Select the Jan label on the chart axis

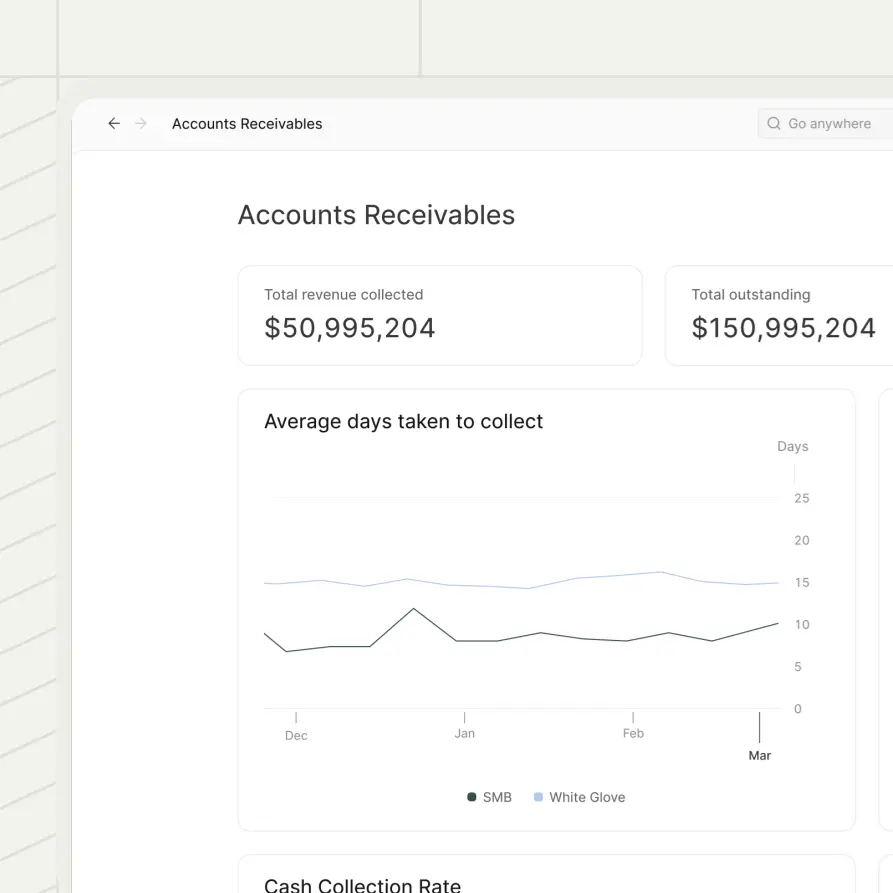(464, 732)
